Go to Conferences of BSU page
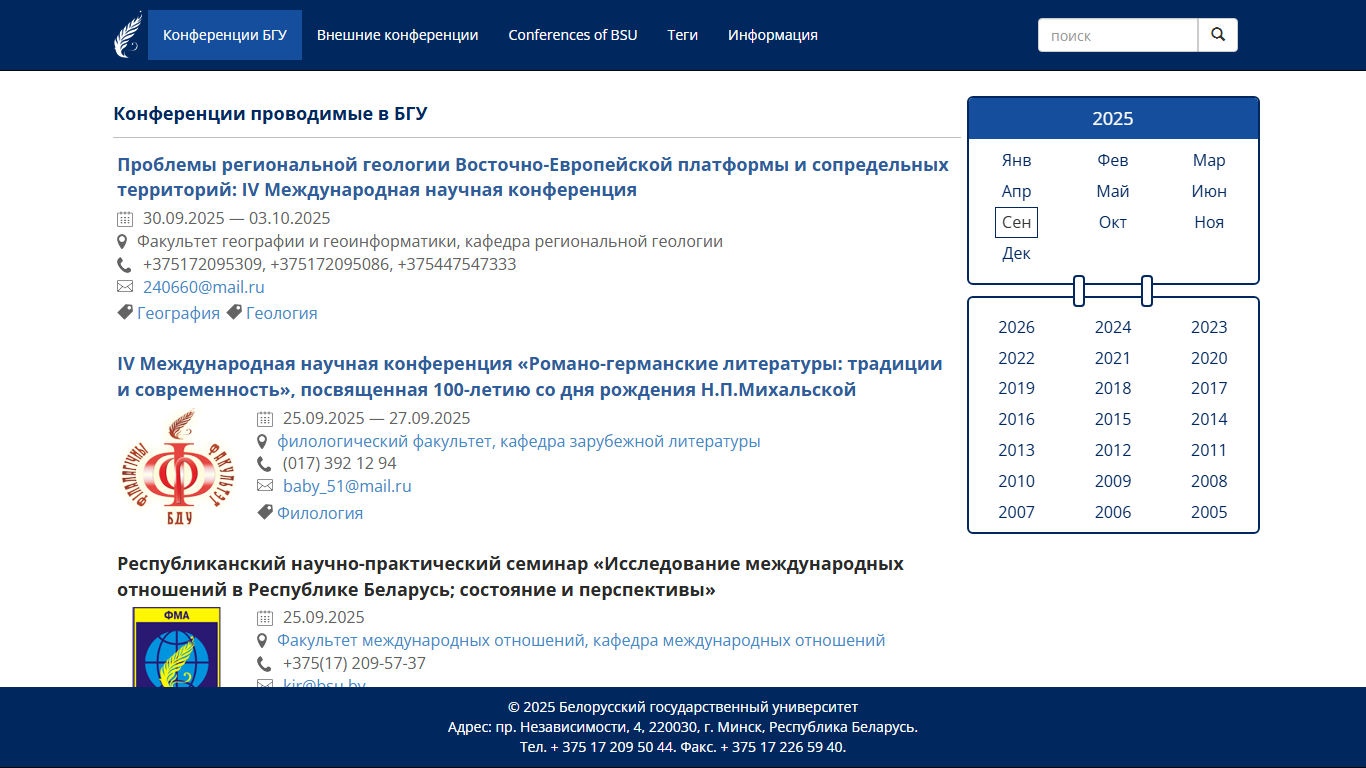This screenshot has height=768, width=1366. click(573, 35)
